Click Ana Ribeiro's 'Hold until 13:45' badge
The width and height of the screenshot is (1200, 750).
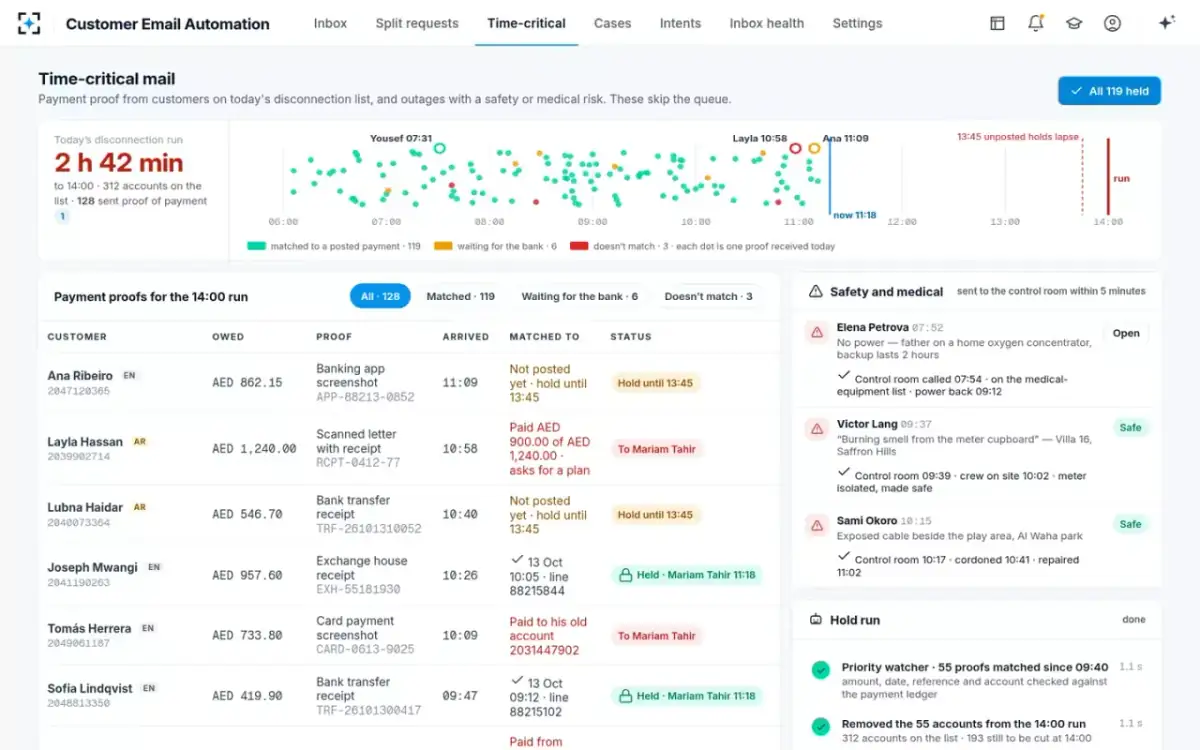click(655, 383)
